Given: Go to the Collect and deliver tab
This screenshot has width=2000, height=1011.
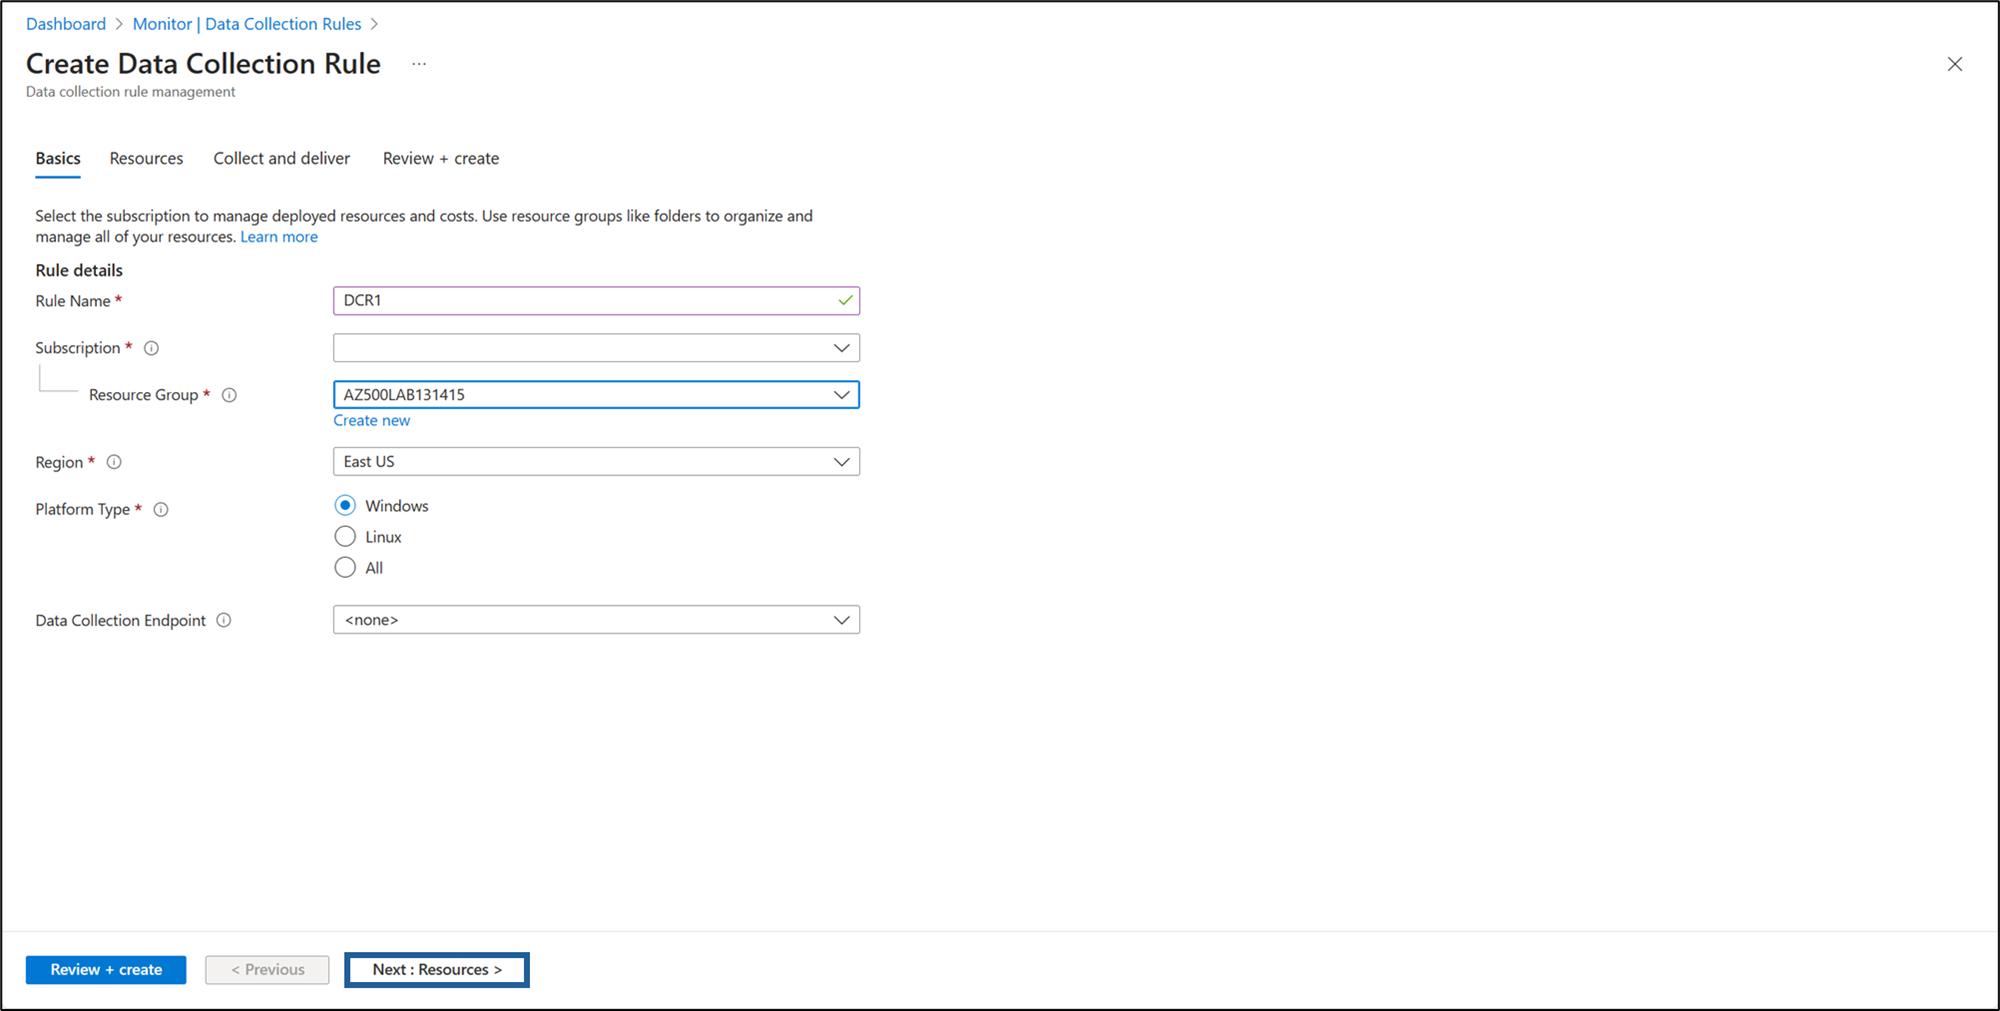Looking at the screenshot, I should (x=281, y=158).
